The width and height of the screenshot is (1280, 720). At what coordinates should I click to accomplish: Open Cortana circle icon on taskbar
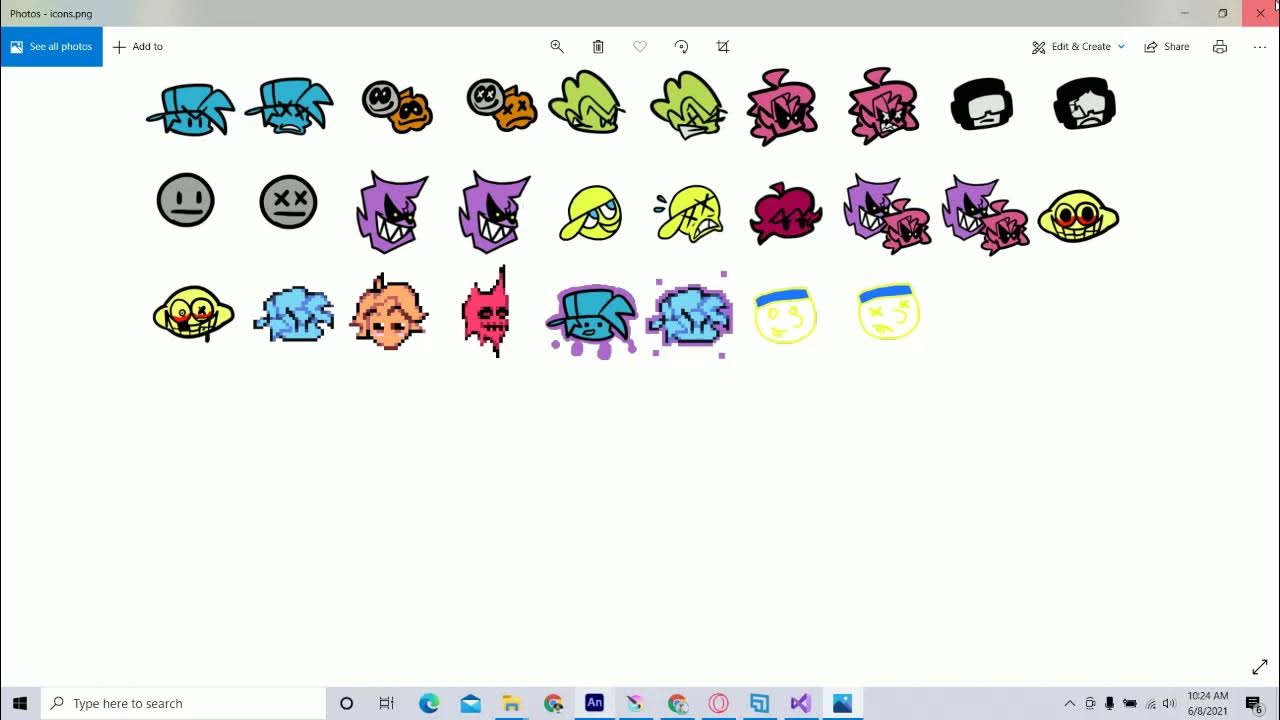(346, 703)
